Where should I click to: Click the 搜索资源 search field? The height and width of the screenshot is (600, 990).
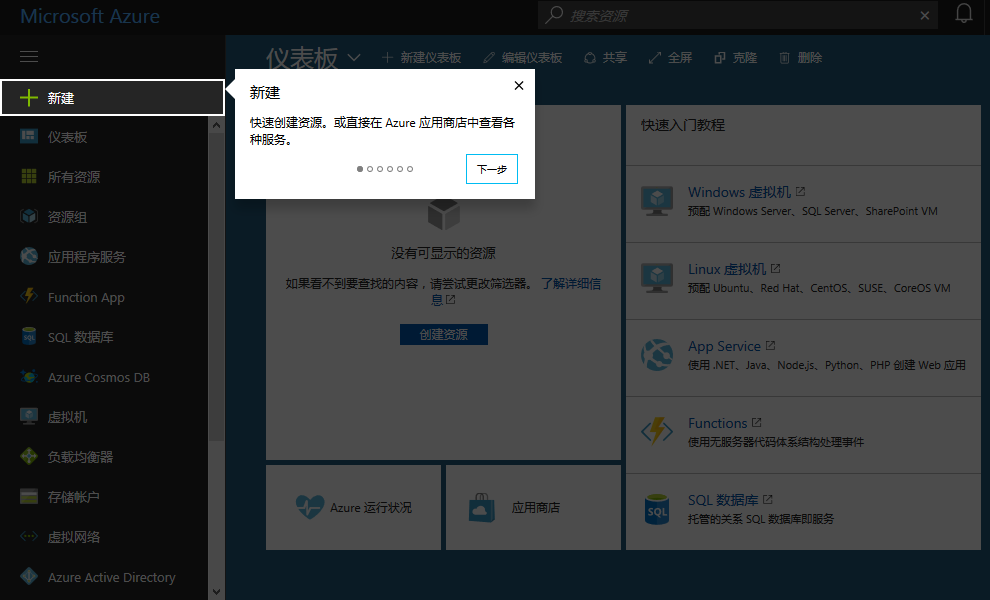click(740, 16)
